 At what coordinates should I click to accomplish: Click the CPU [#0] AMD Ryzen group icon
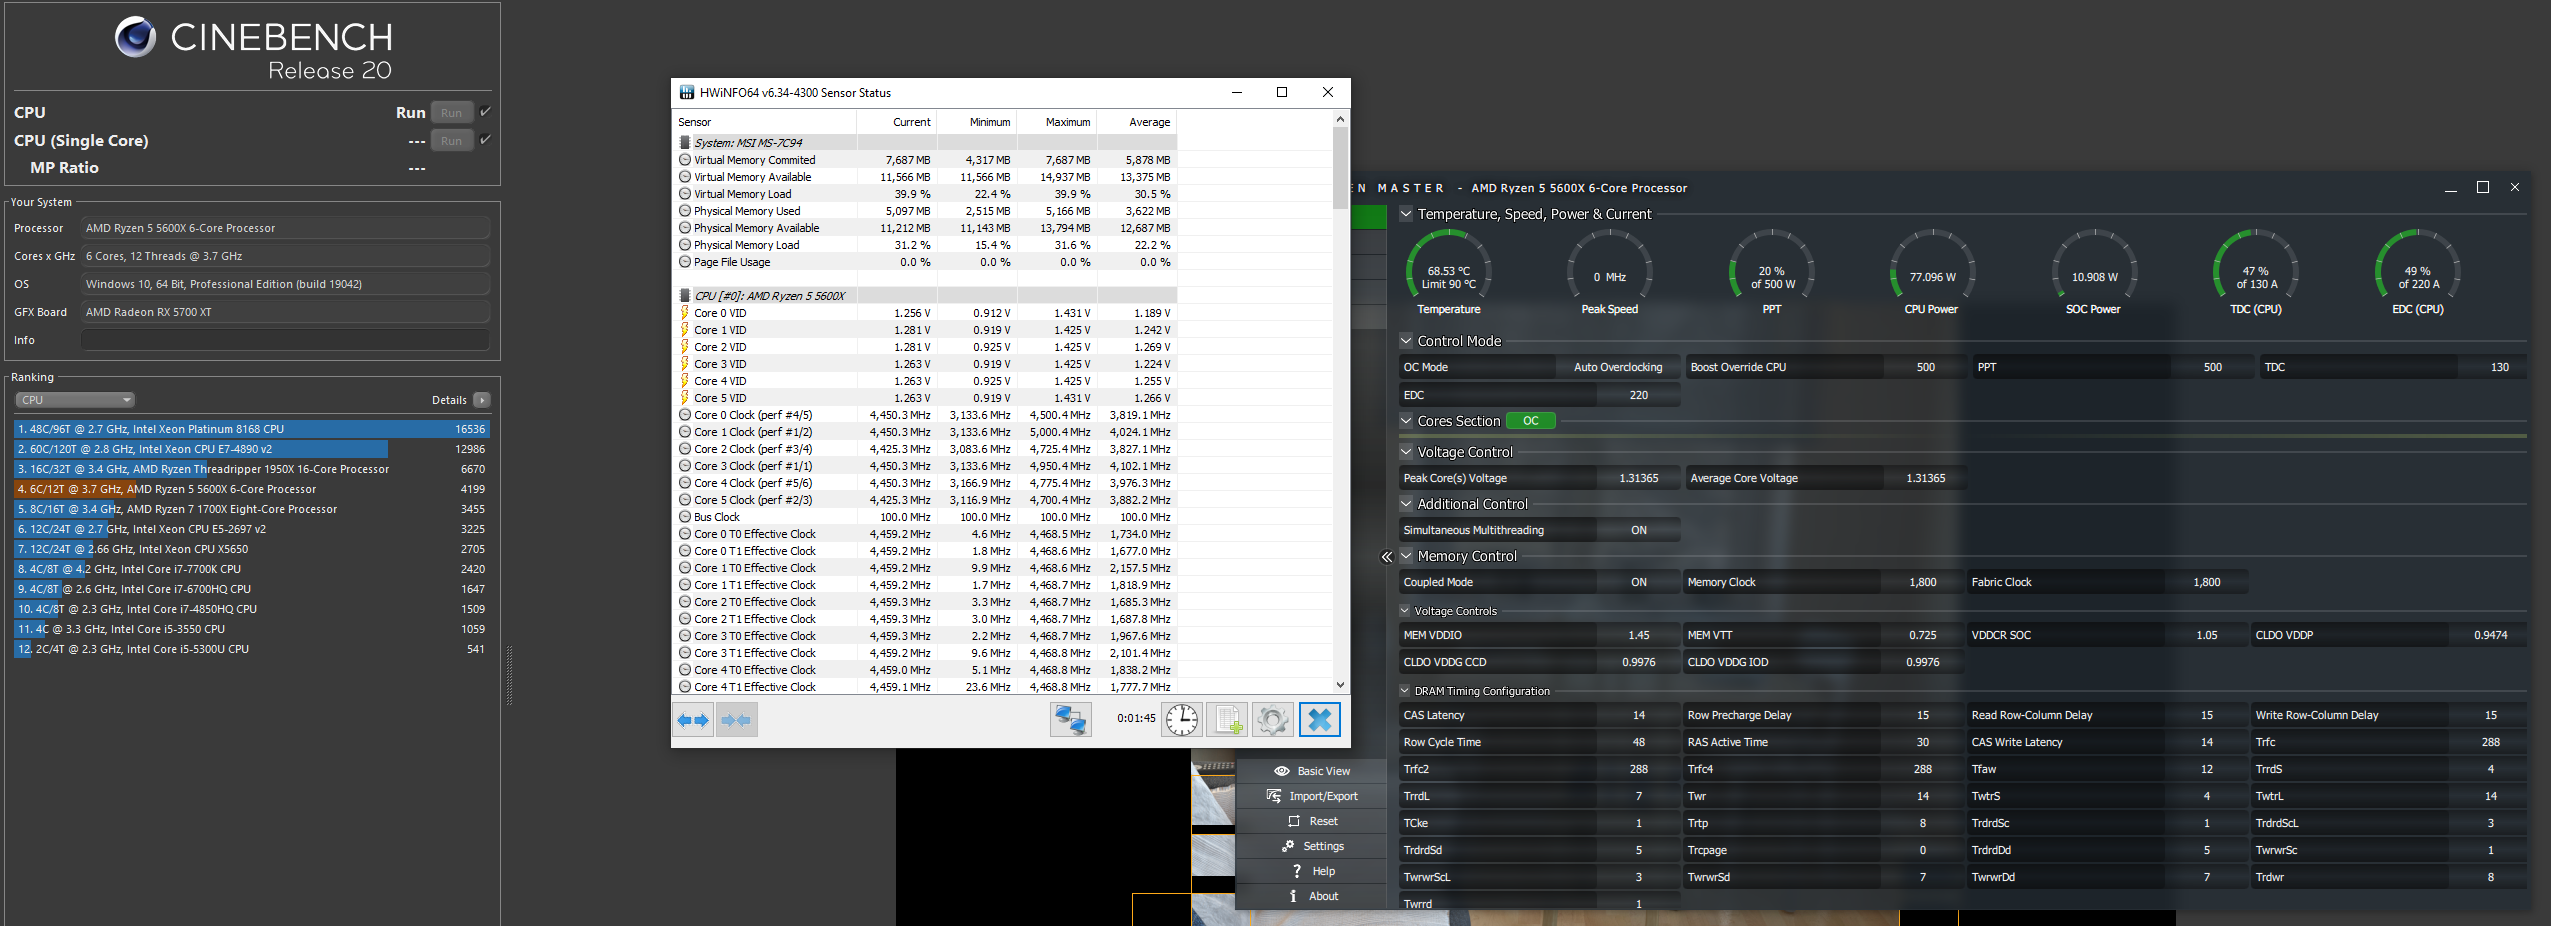point(685,296)
